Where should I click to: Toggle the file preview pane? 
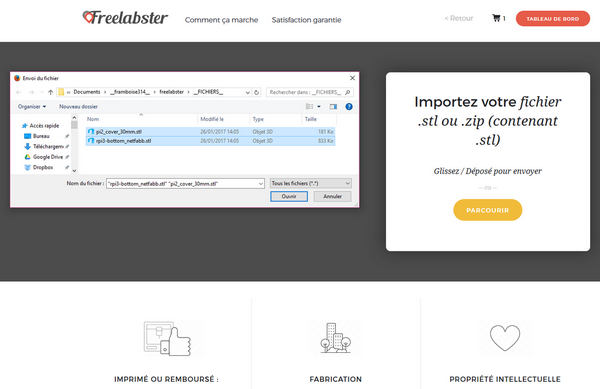333,107
